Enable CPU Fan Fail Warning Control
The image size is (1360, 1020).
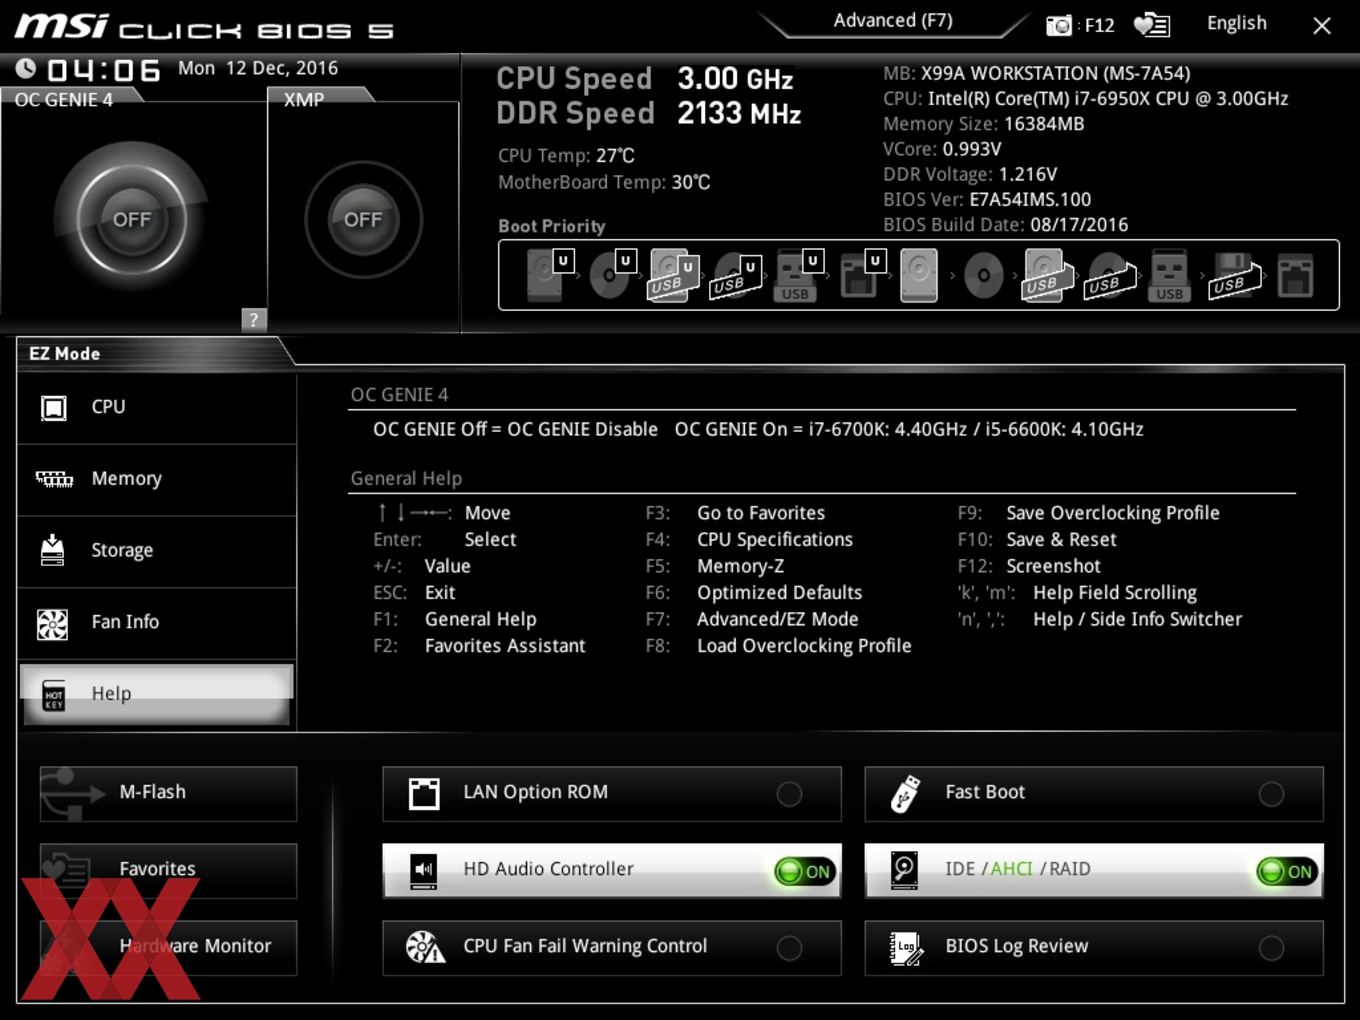[x=612, y=947]
